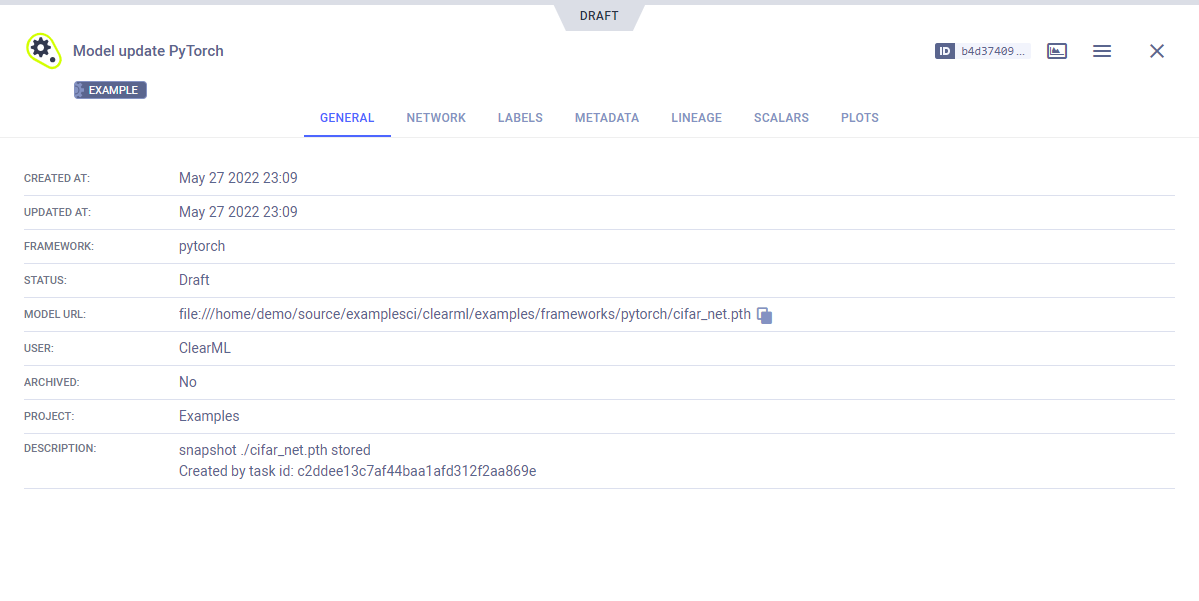
Task: Click the cifar_net.pth model URL path
Action: click(x=464, y=314)
